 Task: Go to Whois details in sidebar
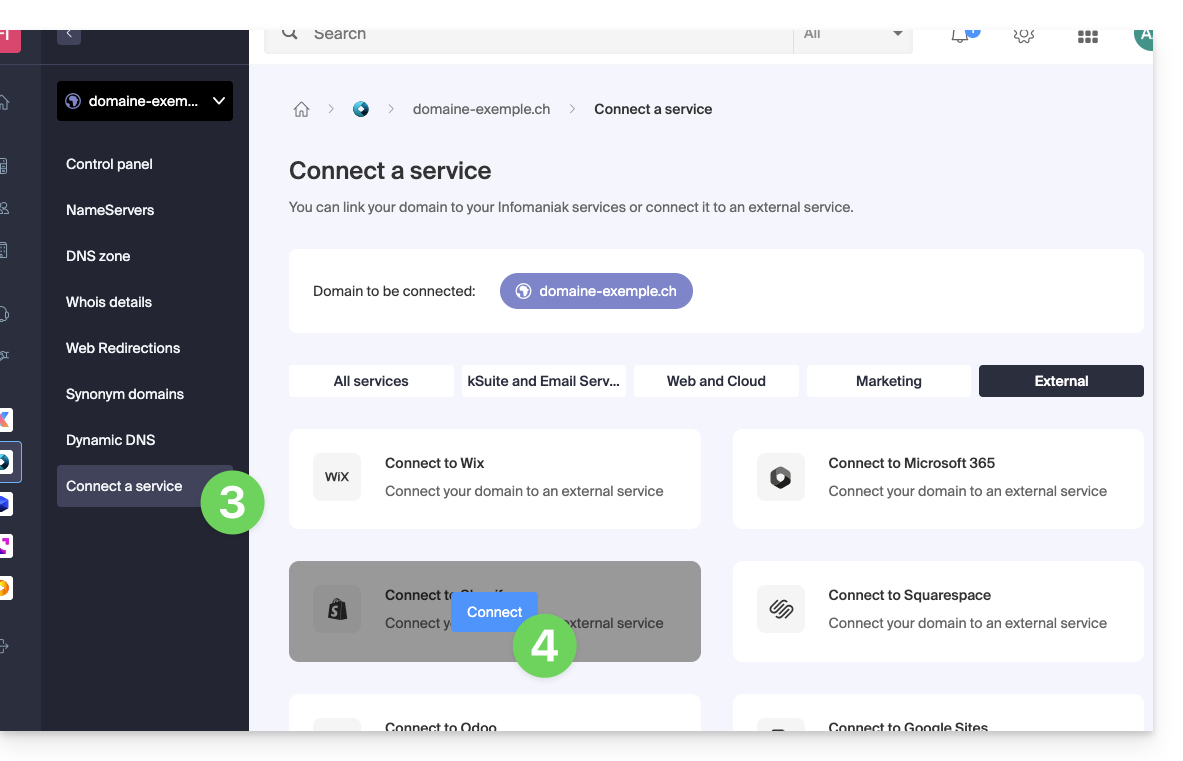pyautogui.click(x=109, y=302)
